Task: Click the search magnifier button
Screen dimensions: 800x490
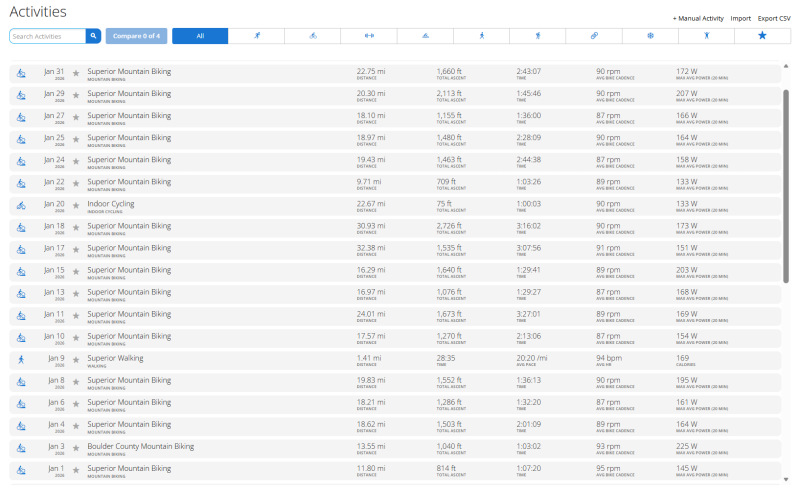Action: tap(93, 36)
